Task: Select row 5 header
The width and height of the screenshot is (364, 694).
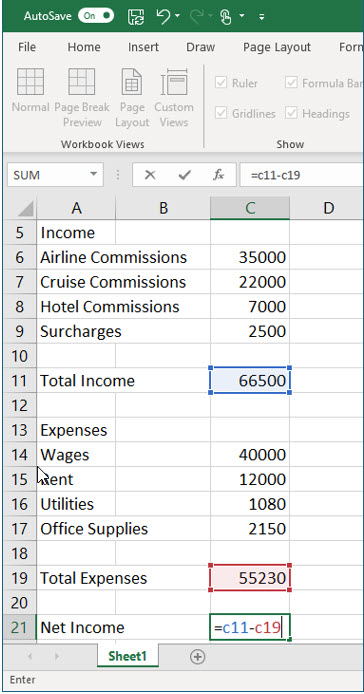Action: tap(20, 233)
